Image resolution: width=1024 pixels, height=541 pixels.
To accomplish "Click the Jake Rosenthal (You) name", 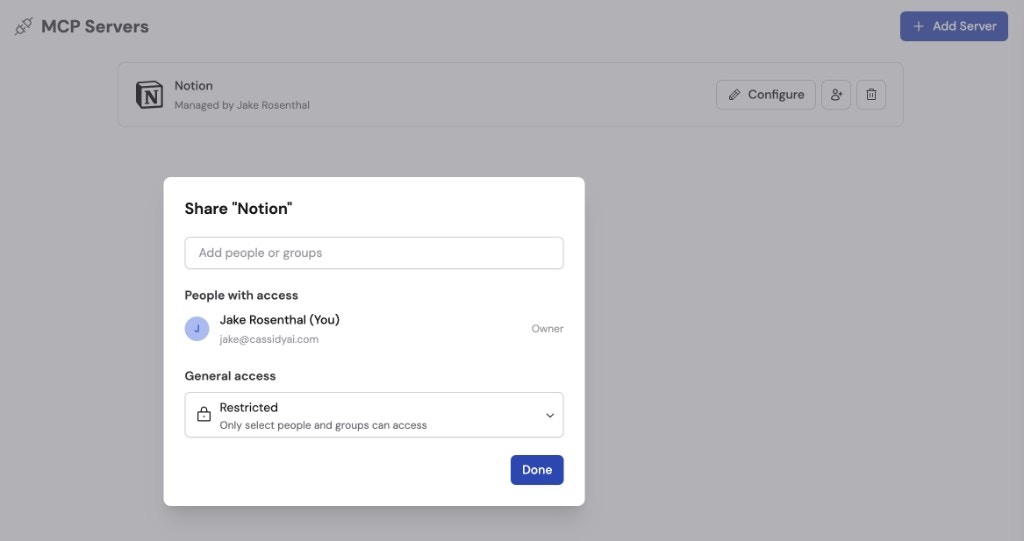I will click(x=280, y=320).
